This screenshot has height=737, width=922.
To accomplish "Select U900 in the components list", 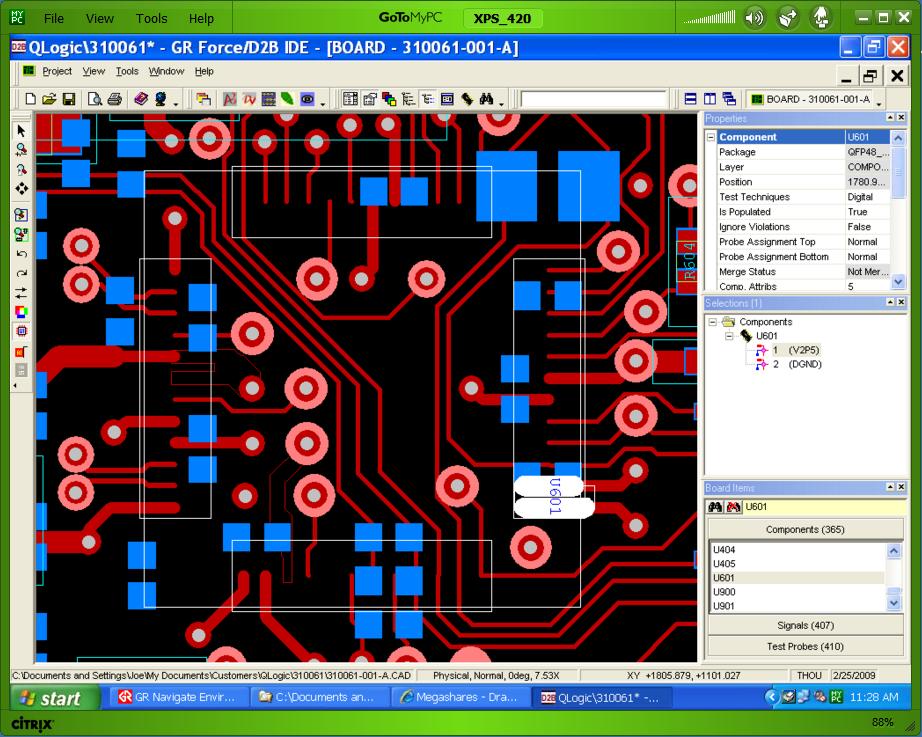I will point(725,592).
